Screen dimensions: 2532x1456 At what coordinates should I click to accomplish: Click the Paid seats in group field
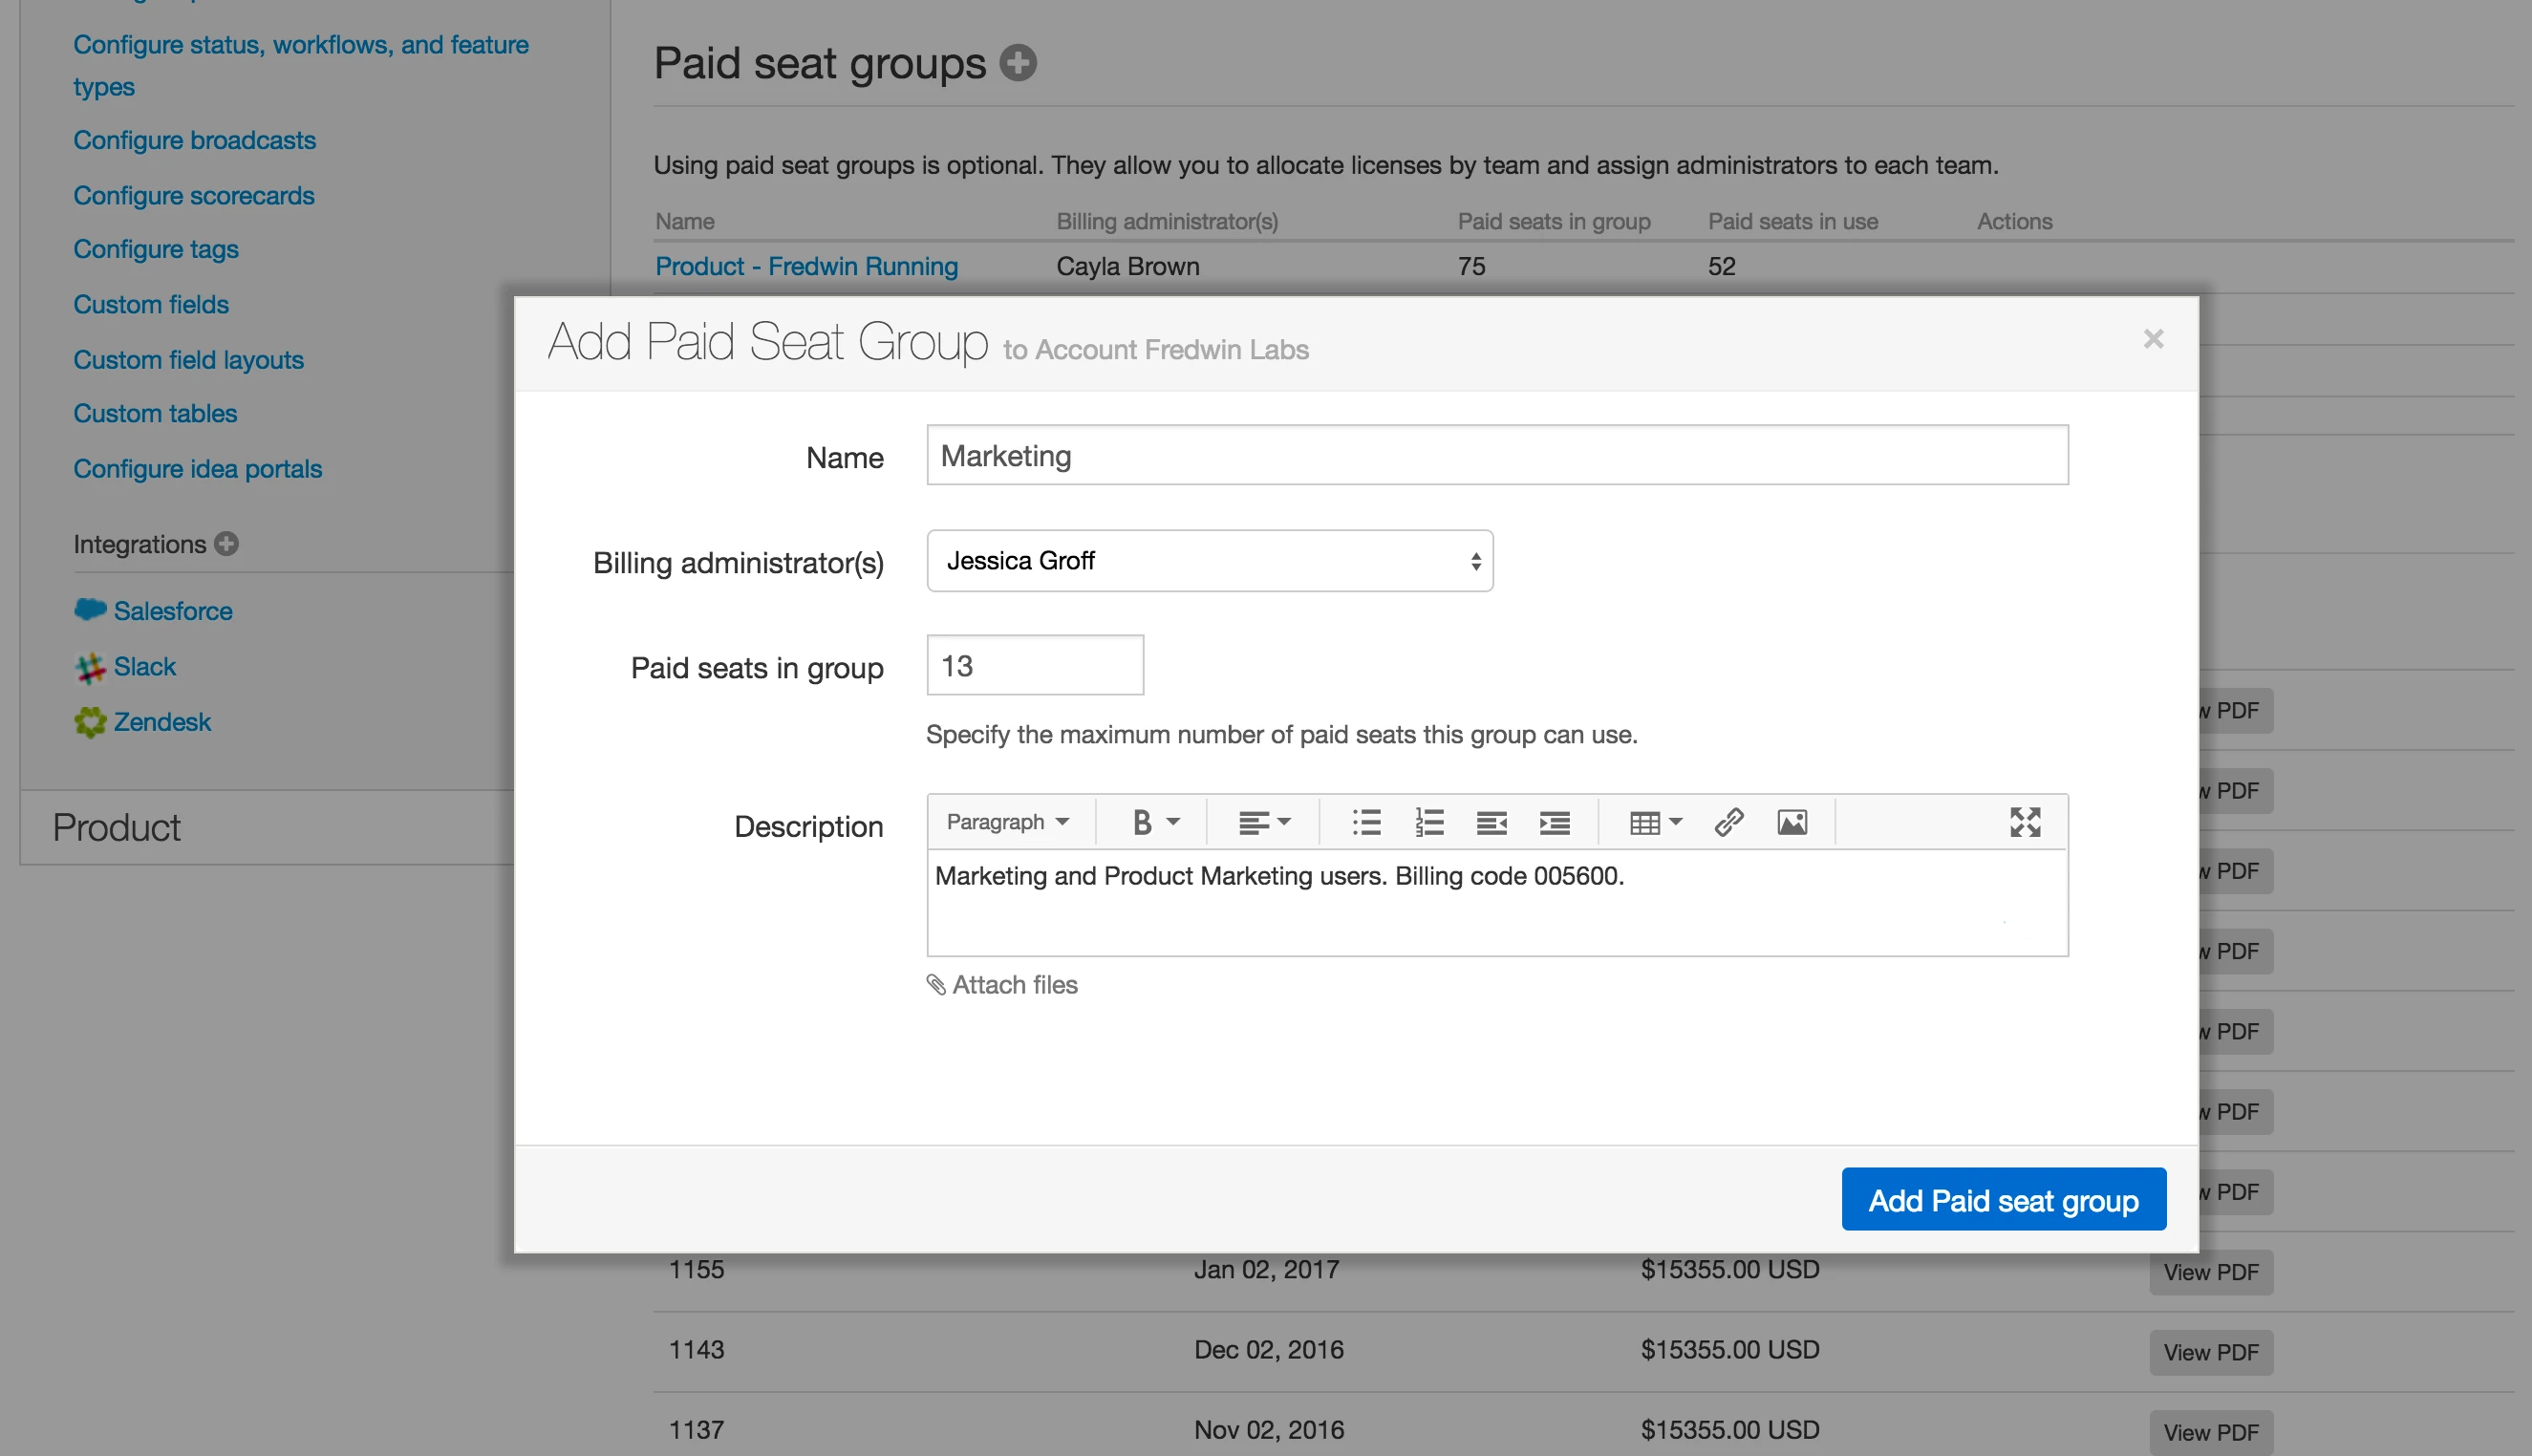[x=1034, y=666]
